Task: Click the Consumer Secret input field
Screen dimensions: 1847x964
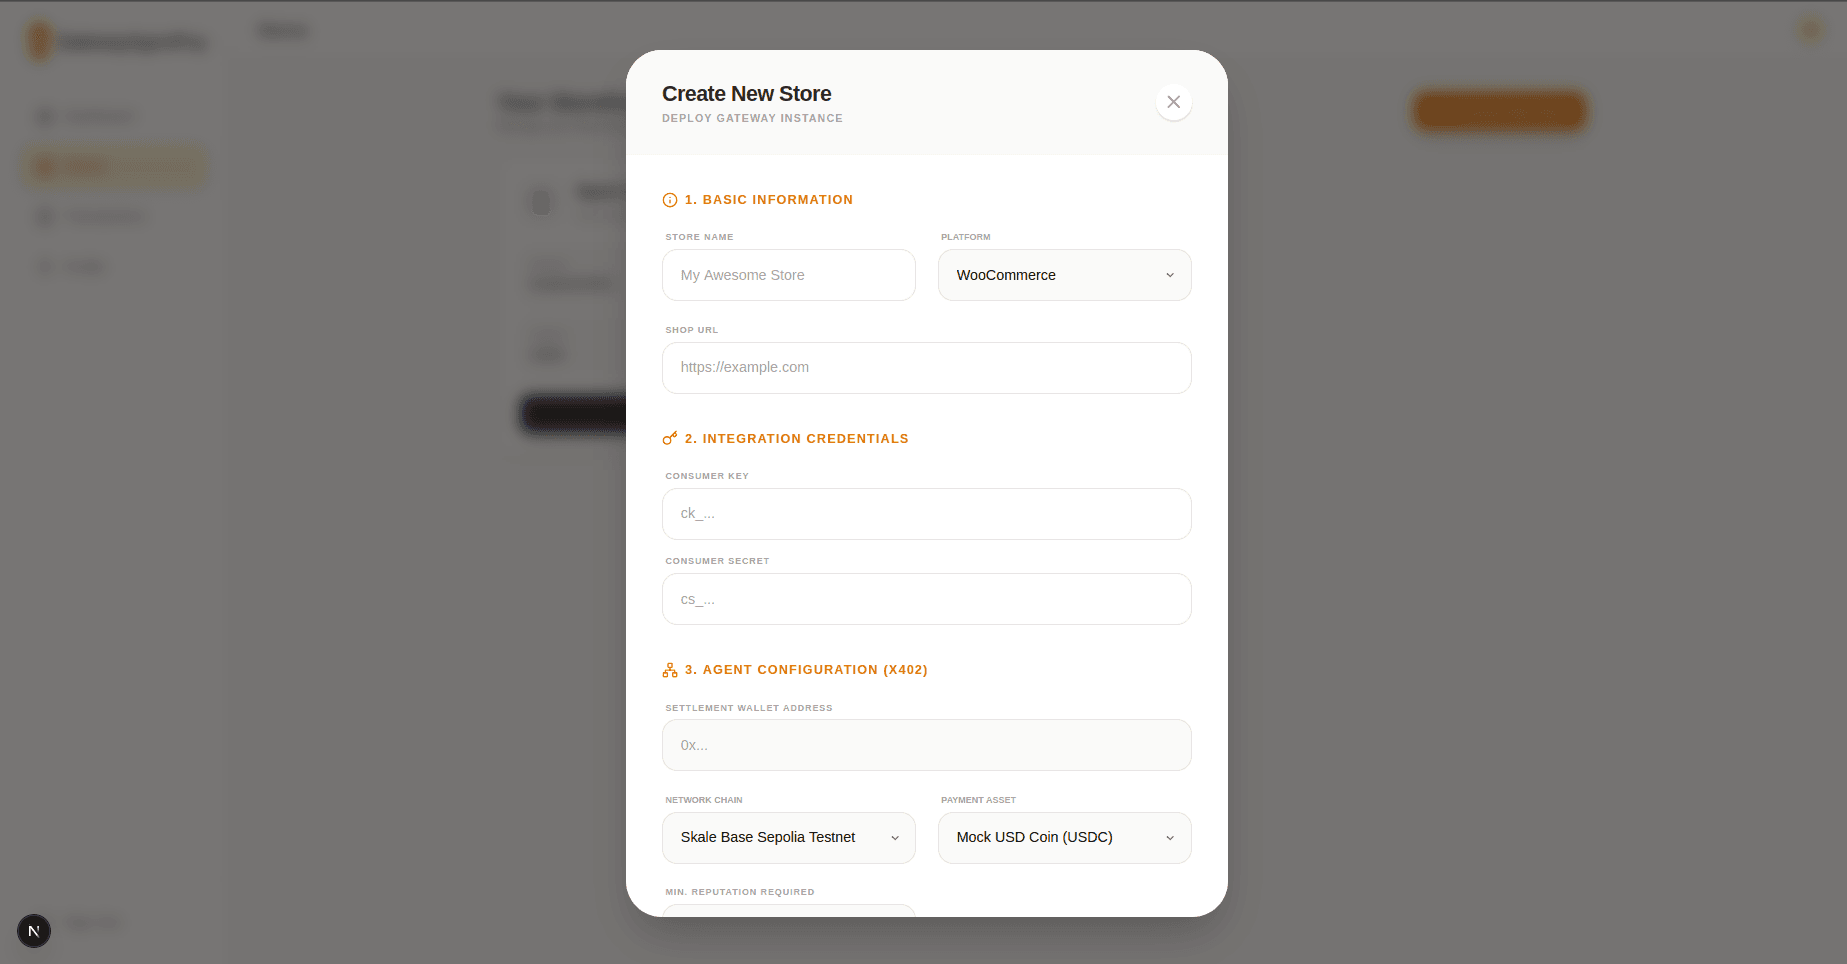Action: [926, 598]
